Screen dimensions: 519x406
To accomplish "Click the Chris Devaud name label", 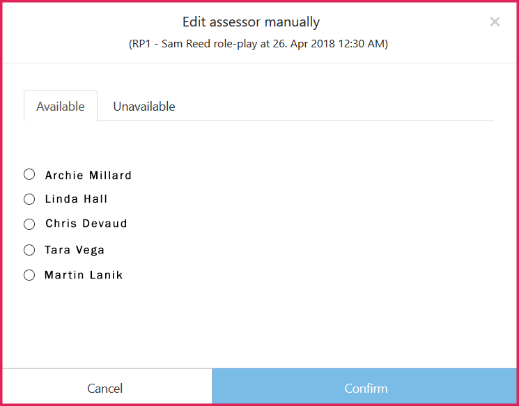I will tap(86, 223).
